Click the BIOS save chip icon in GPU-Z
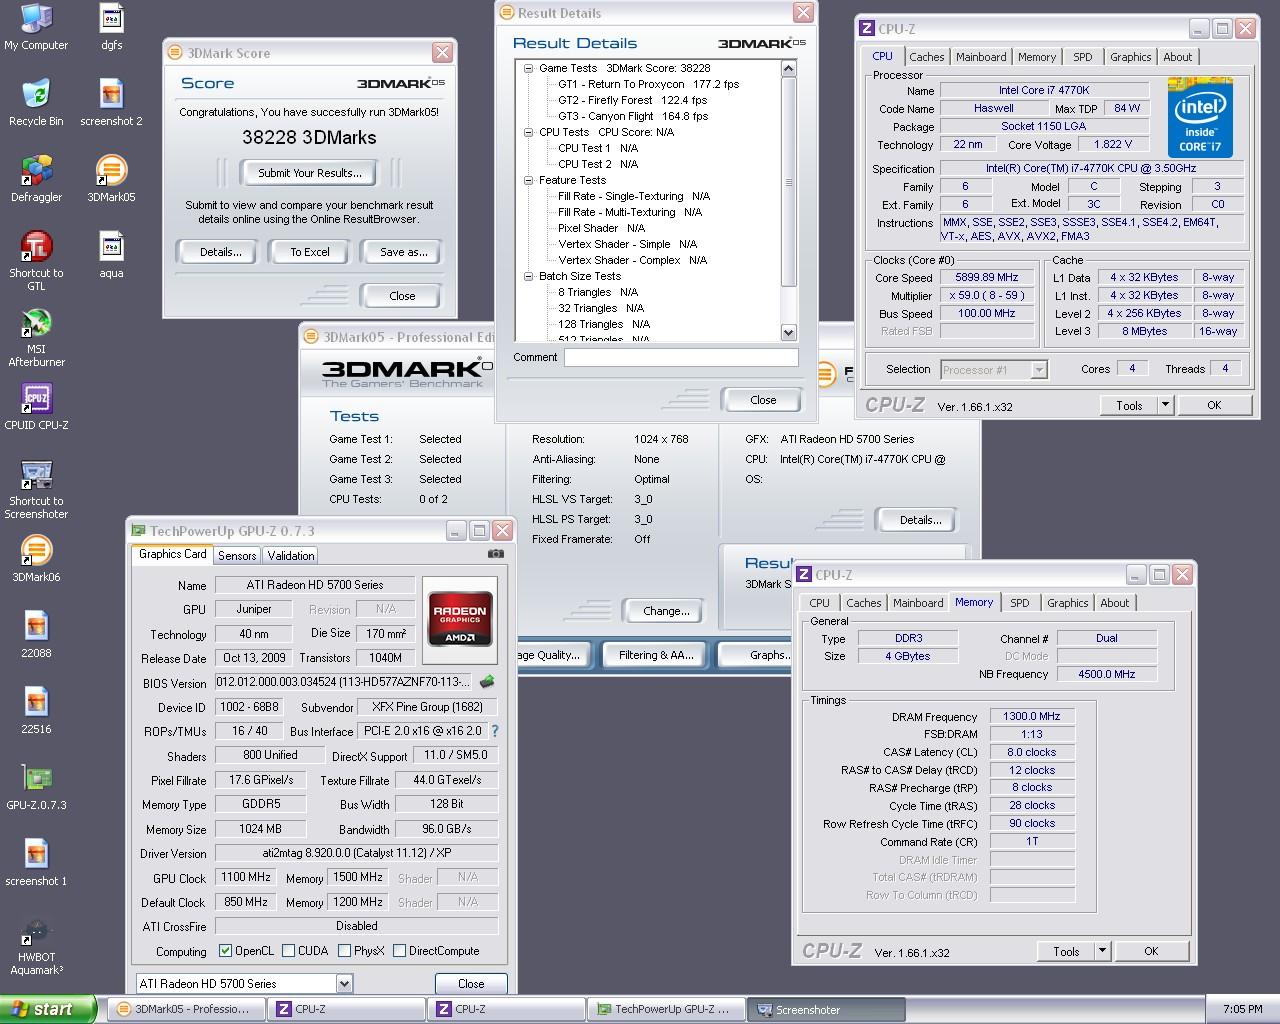Screen dimensions: 1280x1024 click(487, 682)
